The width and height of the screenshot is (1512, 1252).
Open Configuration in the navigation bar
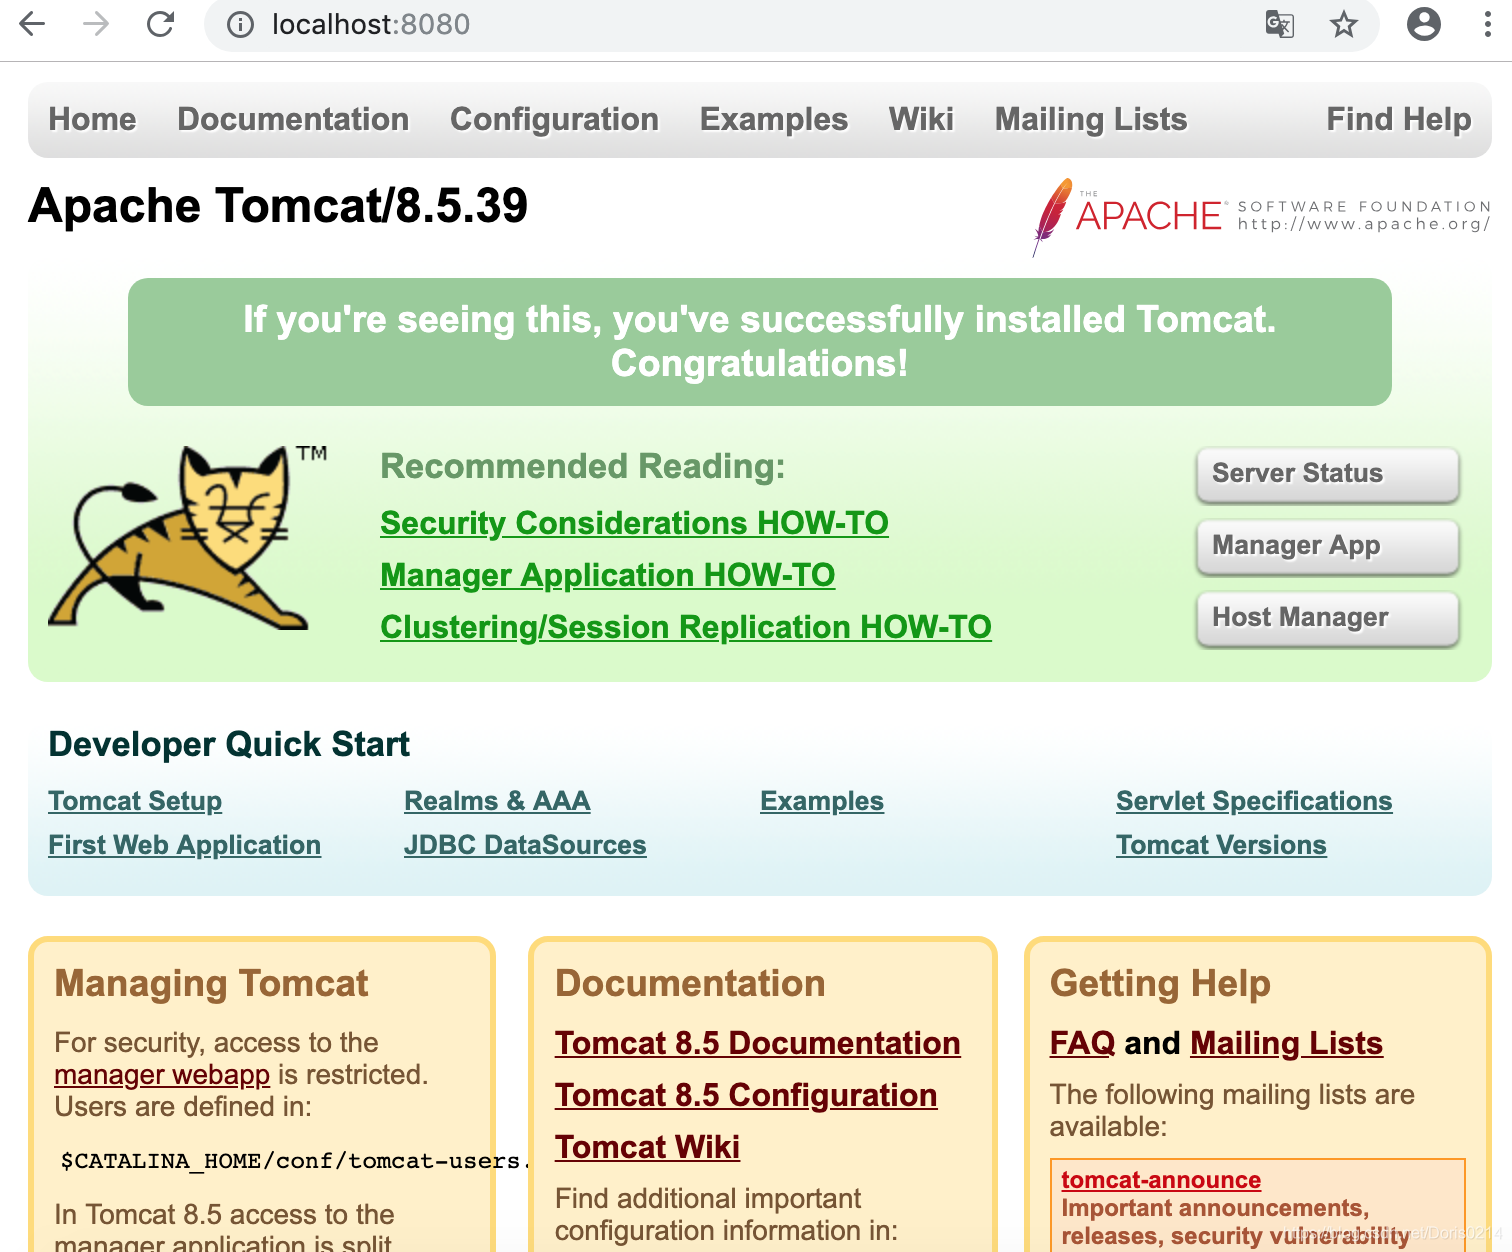coord(554,119)
